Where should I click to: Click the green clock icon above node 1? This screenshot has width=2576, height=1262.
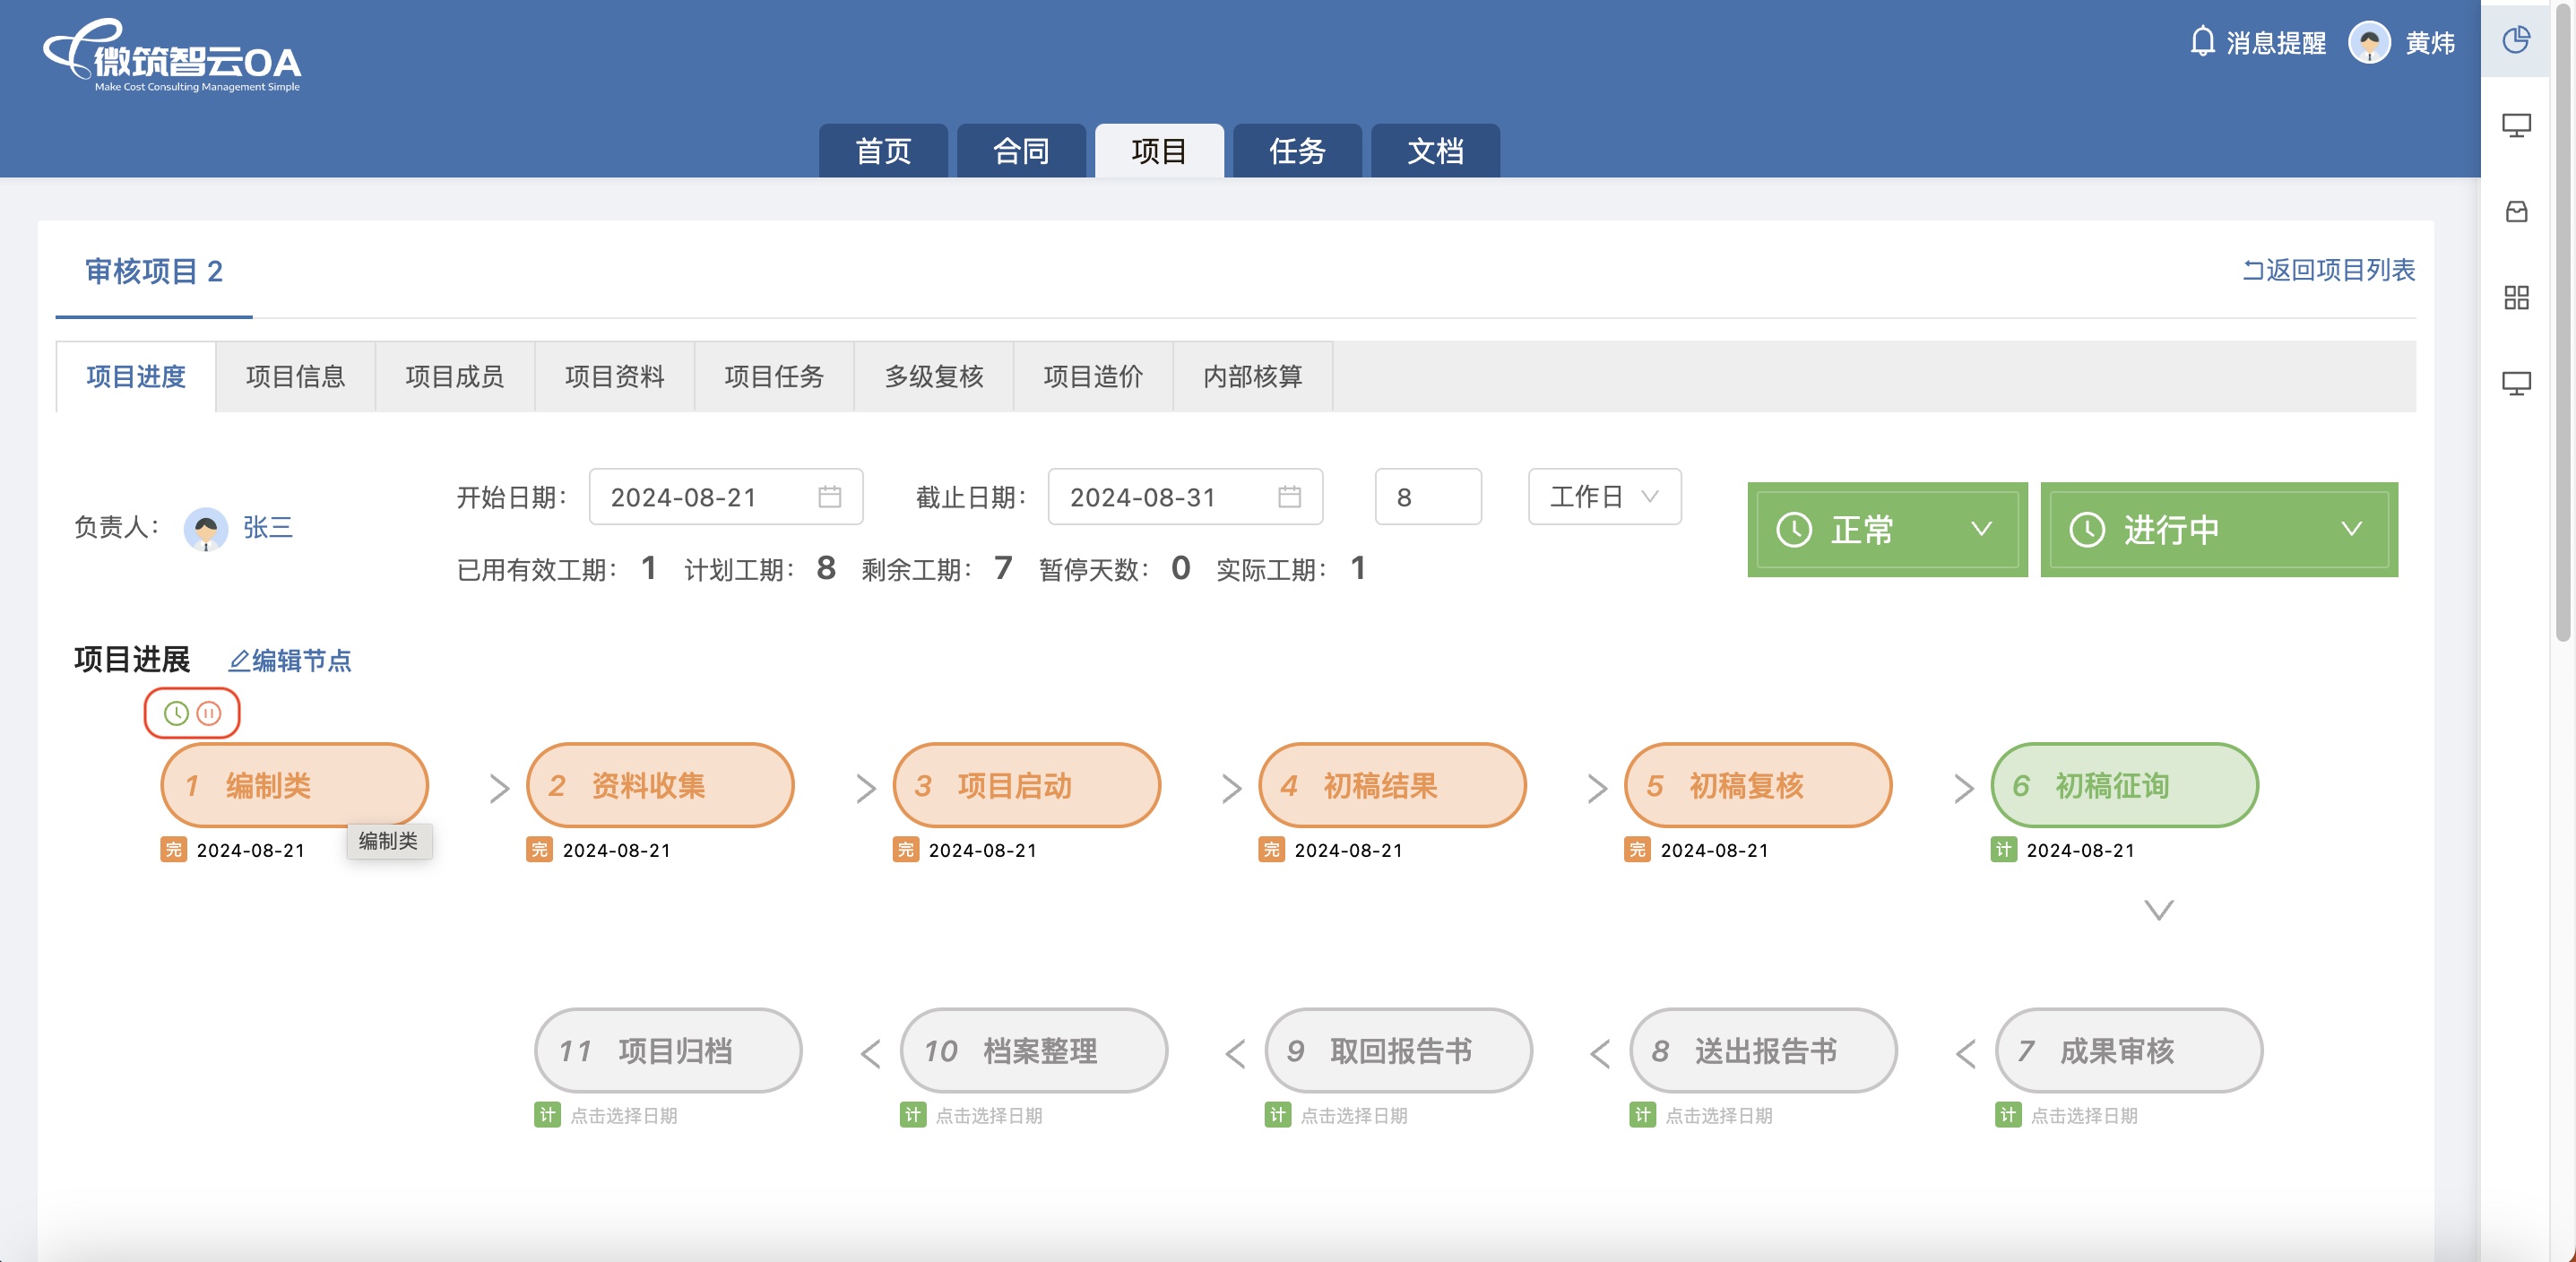point(176,713)
